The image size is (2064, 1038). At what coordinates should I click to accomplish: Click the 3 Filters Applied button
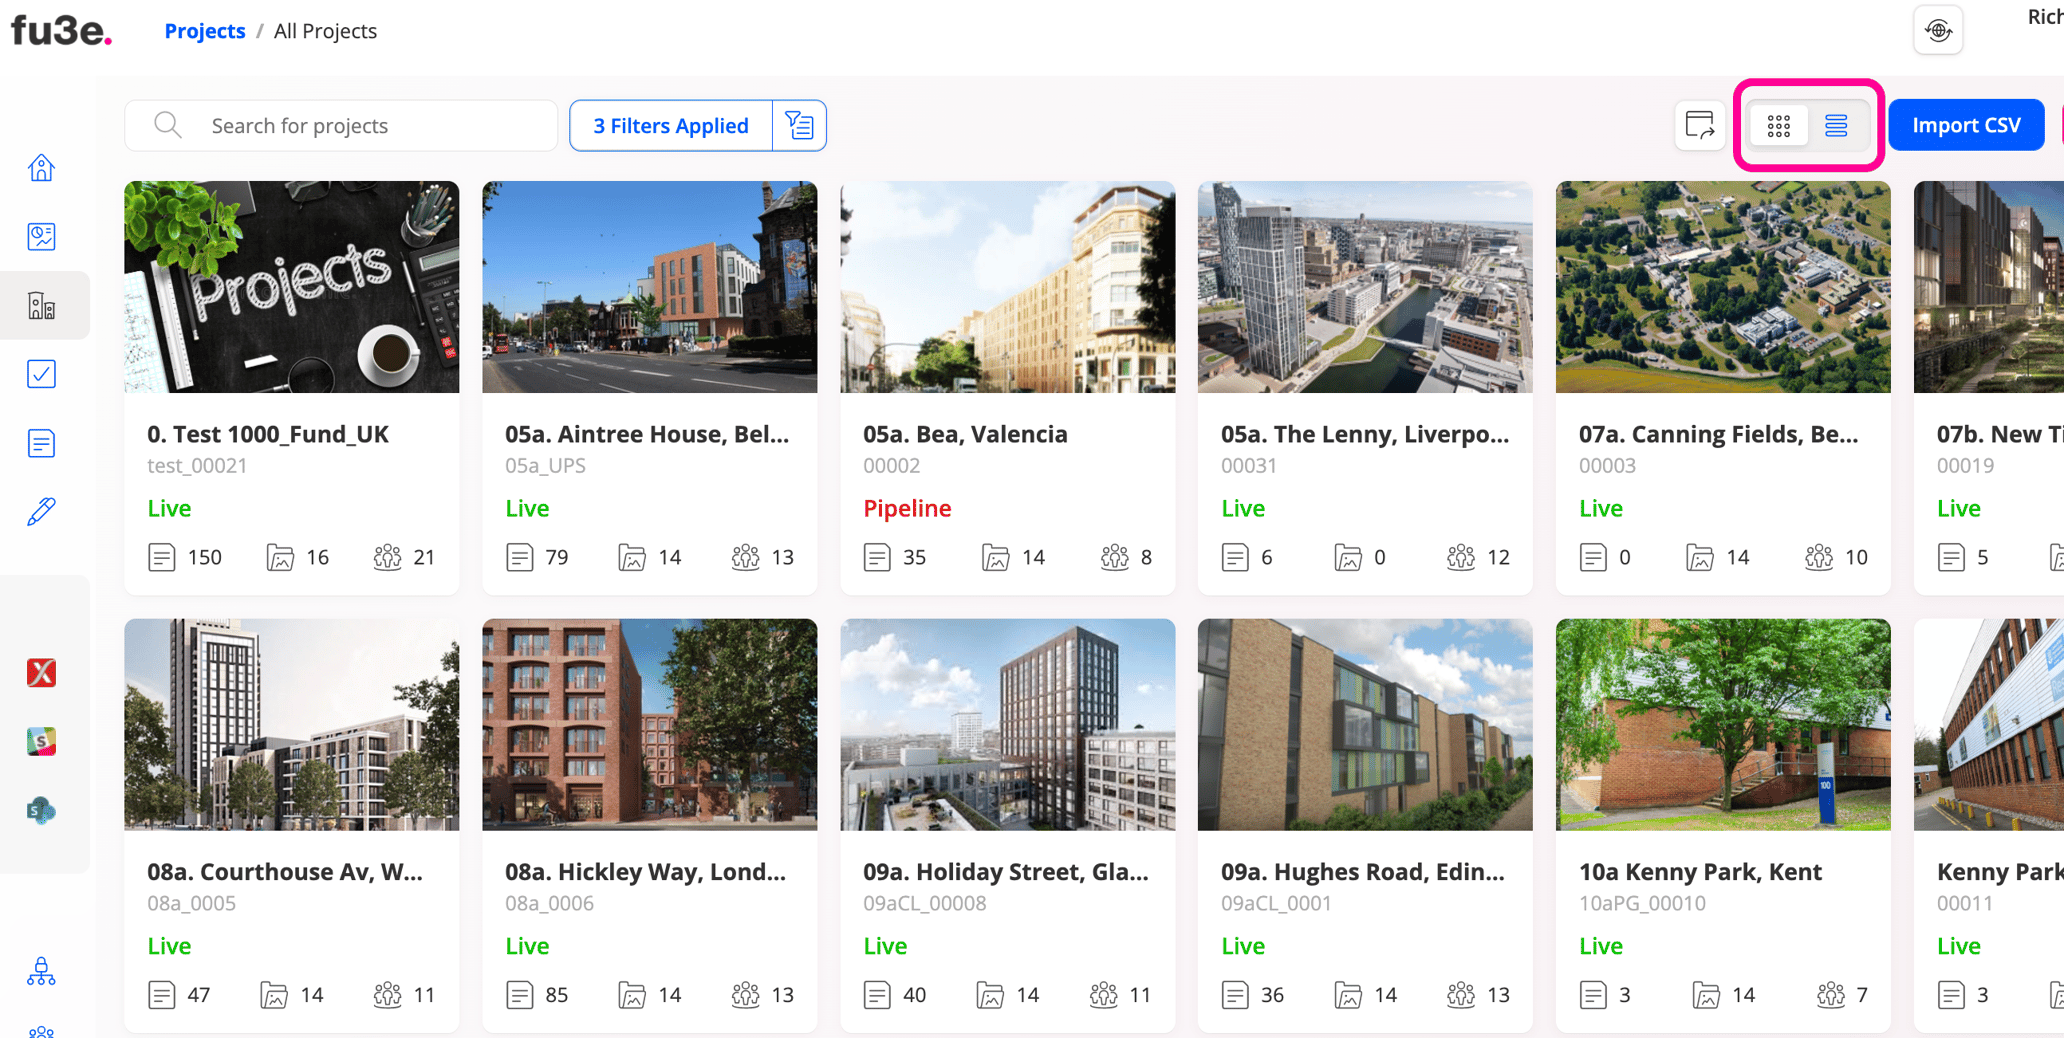coord(671,125)
